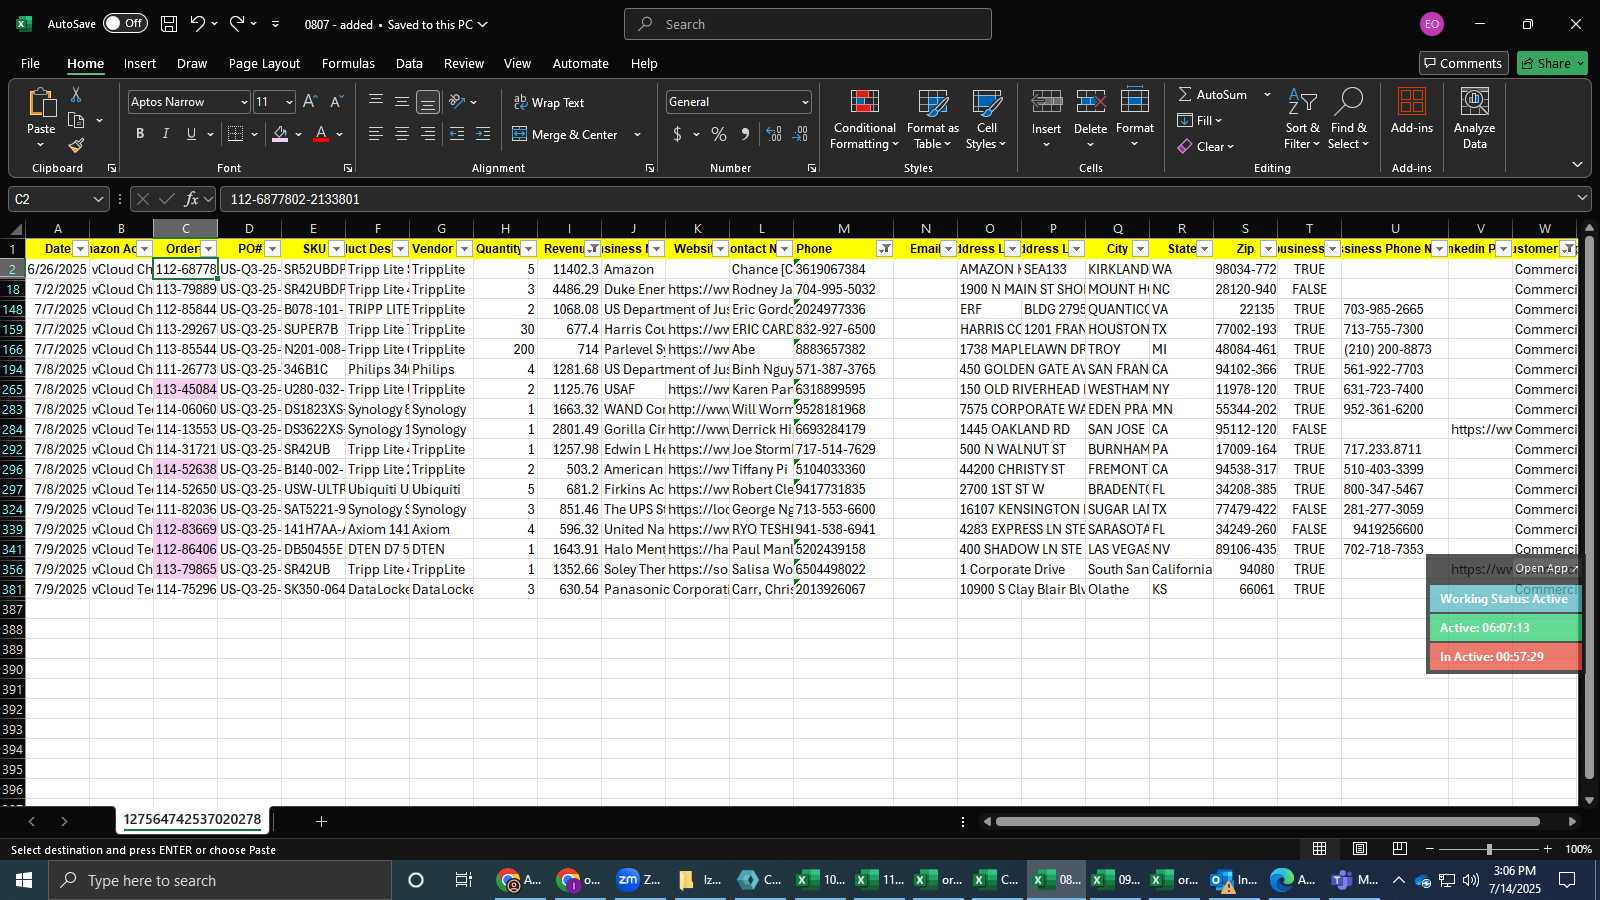Image resolution: width=1600 pixels, height=900 pixels.
Task: Open the Date column filter dropdown
Action: click(x=81, y=249)
